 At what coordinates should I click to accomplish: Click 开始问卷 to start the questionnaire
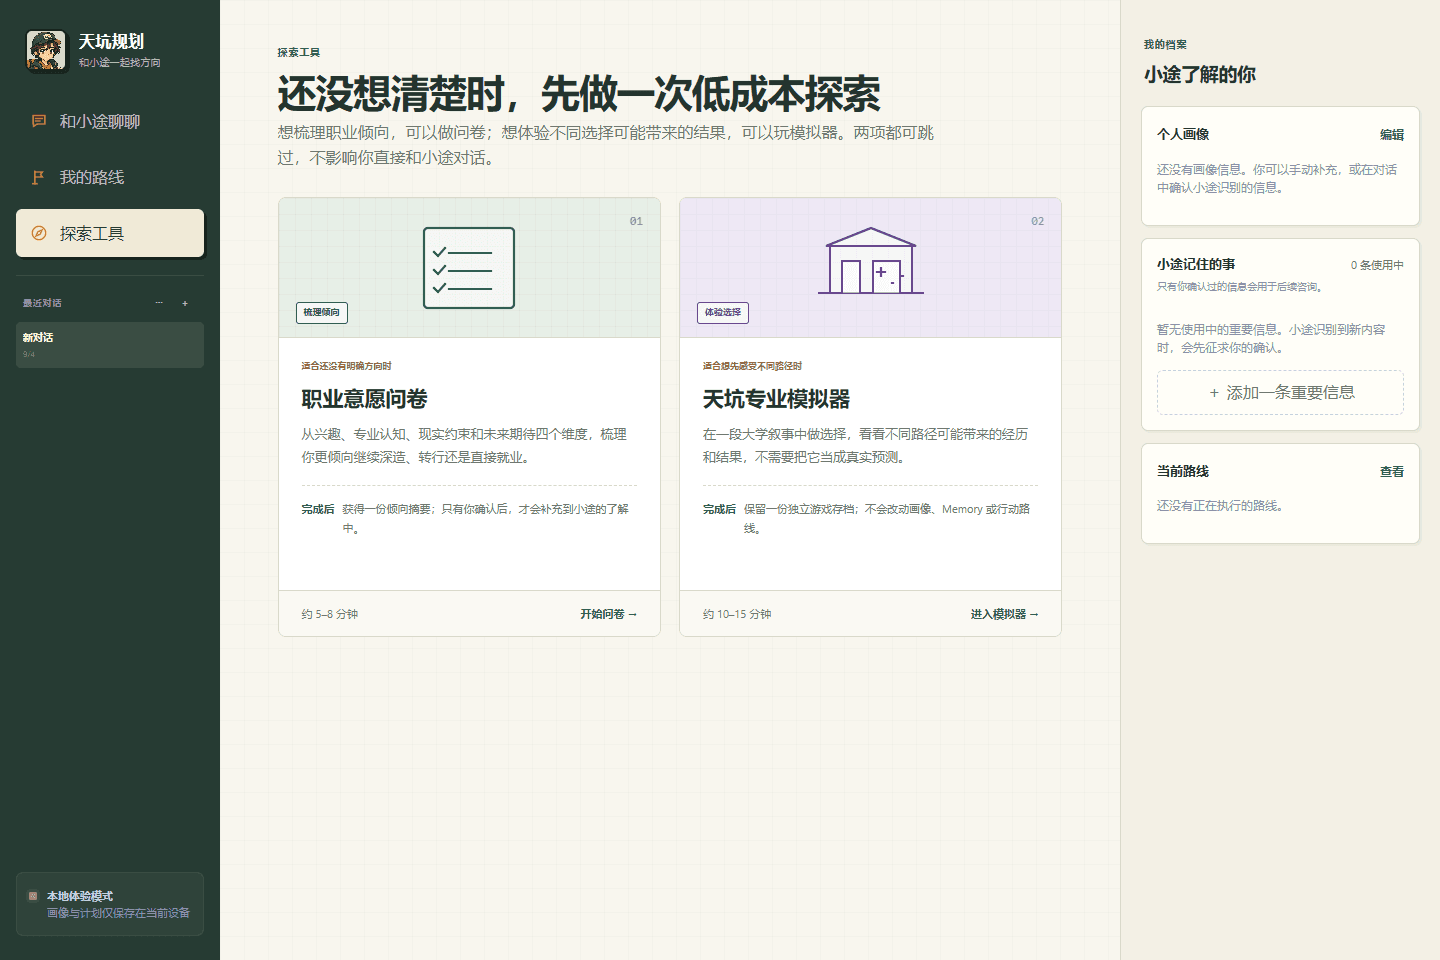[x=608, y=614]
